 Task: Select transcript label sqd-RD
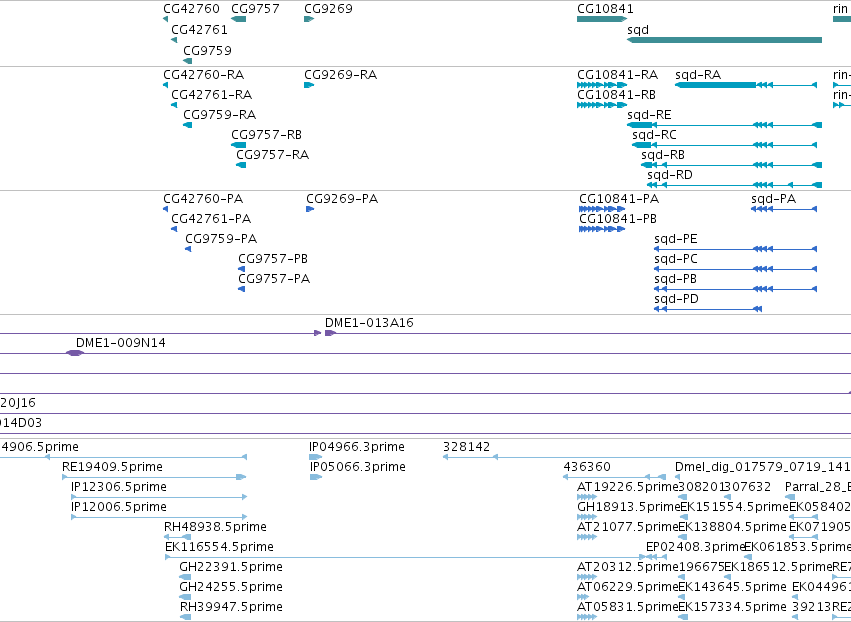(670, 175)
